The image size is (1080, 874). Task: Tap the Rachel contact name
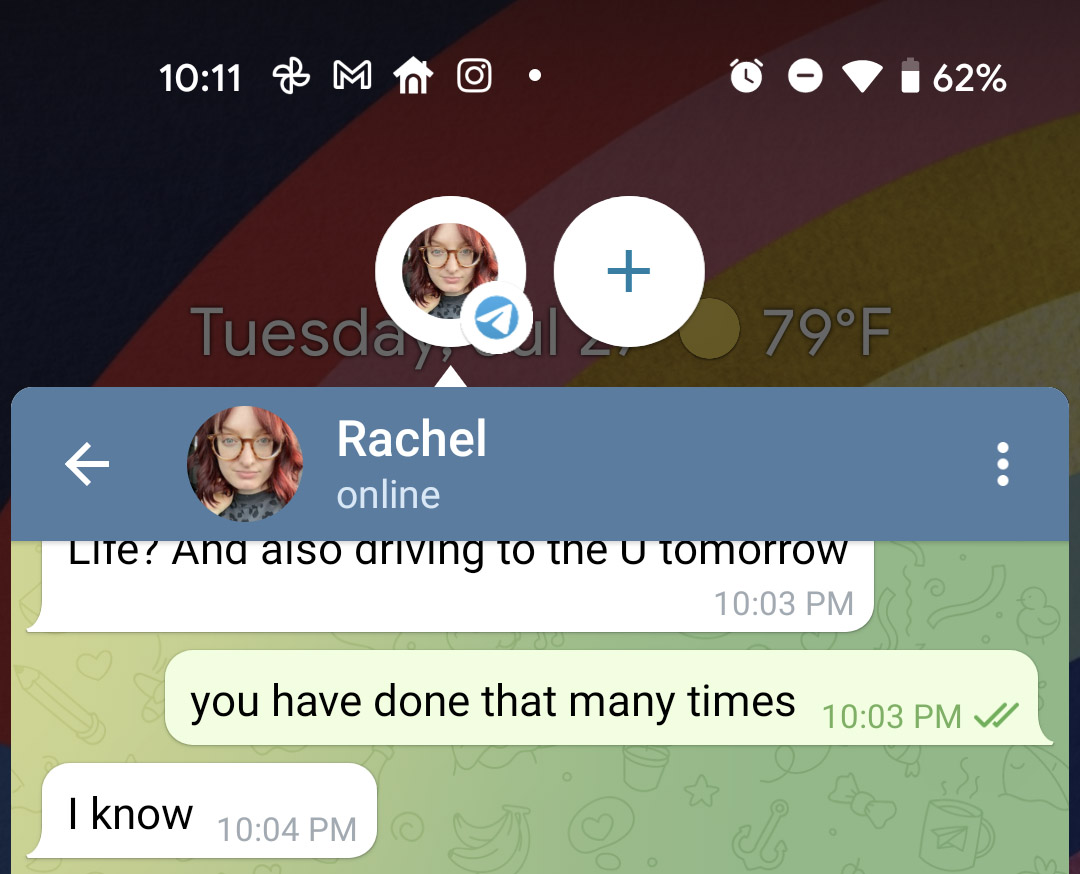pos(411,439)
